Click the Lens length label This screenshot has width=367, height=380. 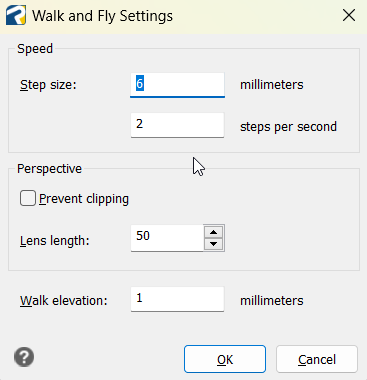(x=55, y=240)
